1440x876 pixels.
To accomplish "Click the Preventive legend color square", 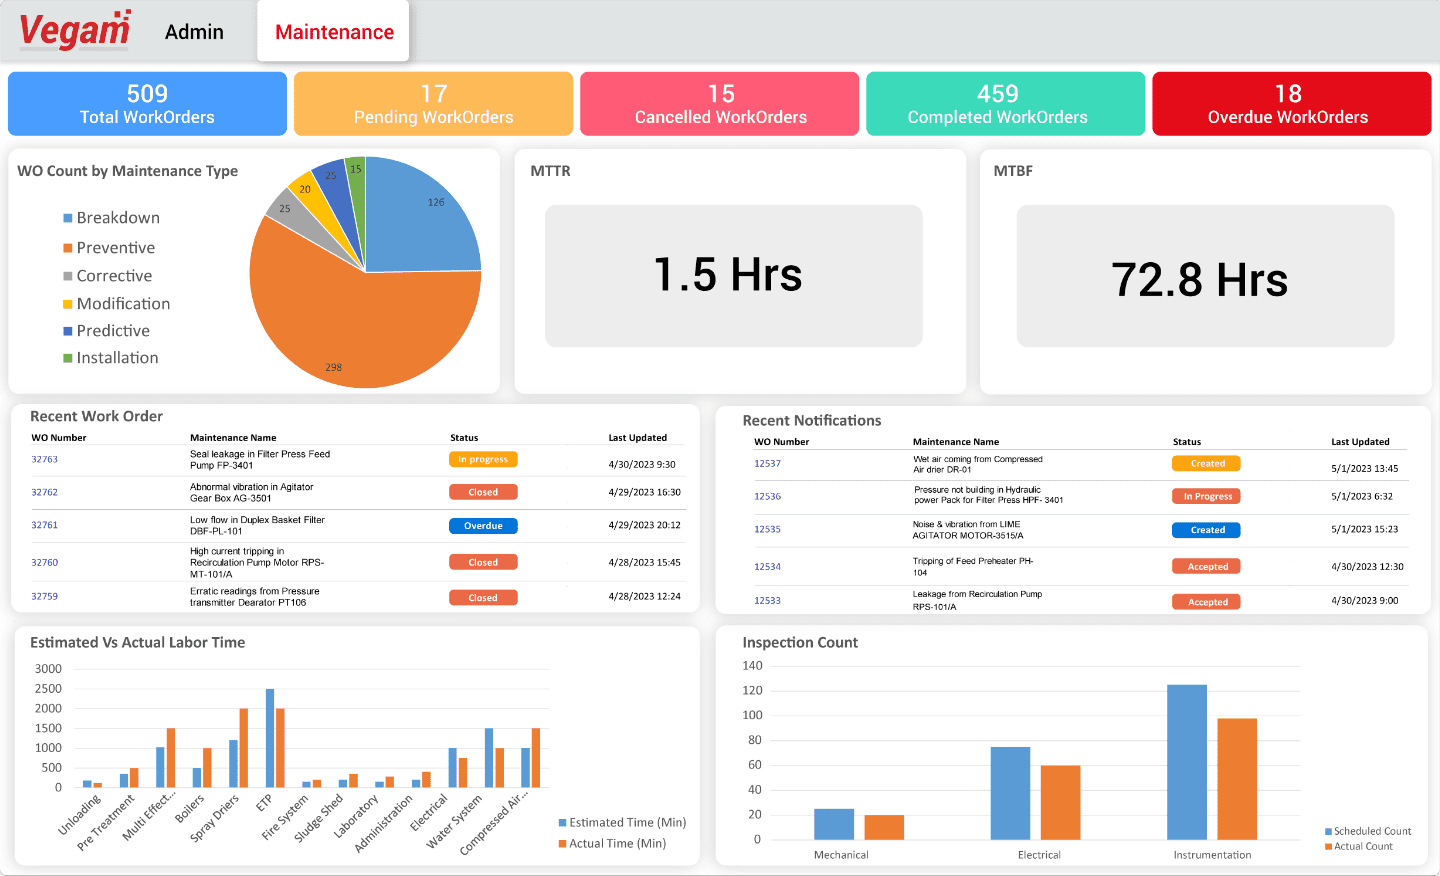I will click(68, 248).
